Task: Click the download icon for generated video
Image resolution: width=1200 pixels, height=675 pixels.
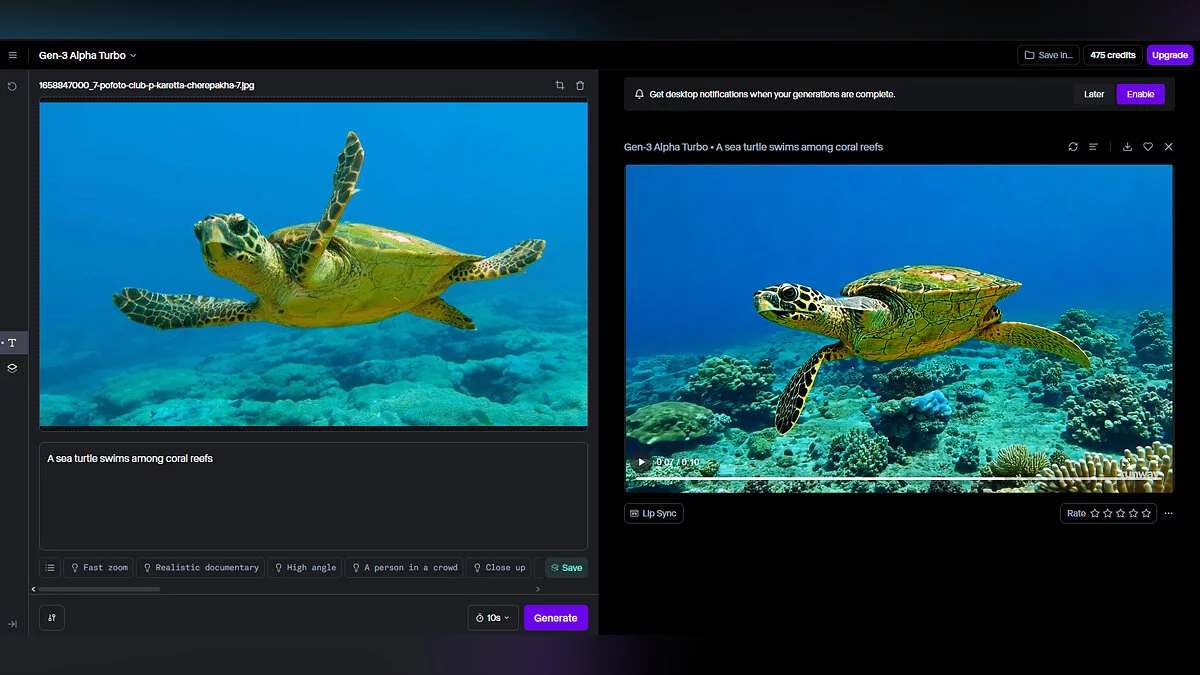Action: tap(1127, 147)
